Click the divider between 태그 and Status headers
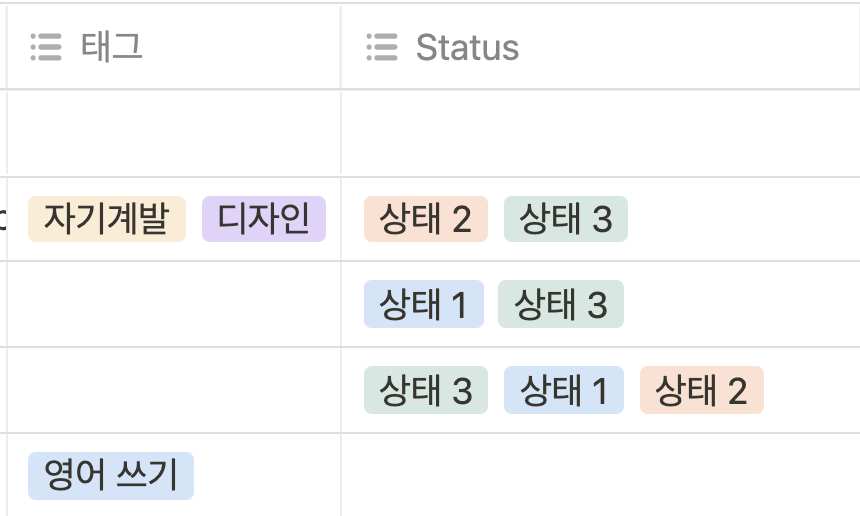The height and width of the screenshot is (516, 860). coord(341,47)
